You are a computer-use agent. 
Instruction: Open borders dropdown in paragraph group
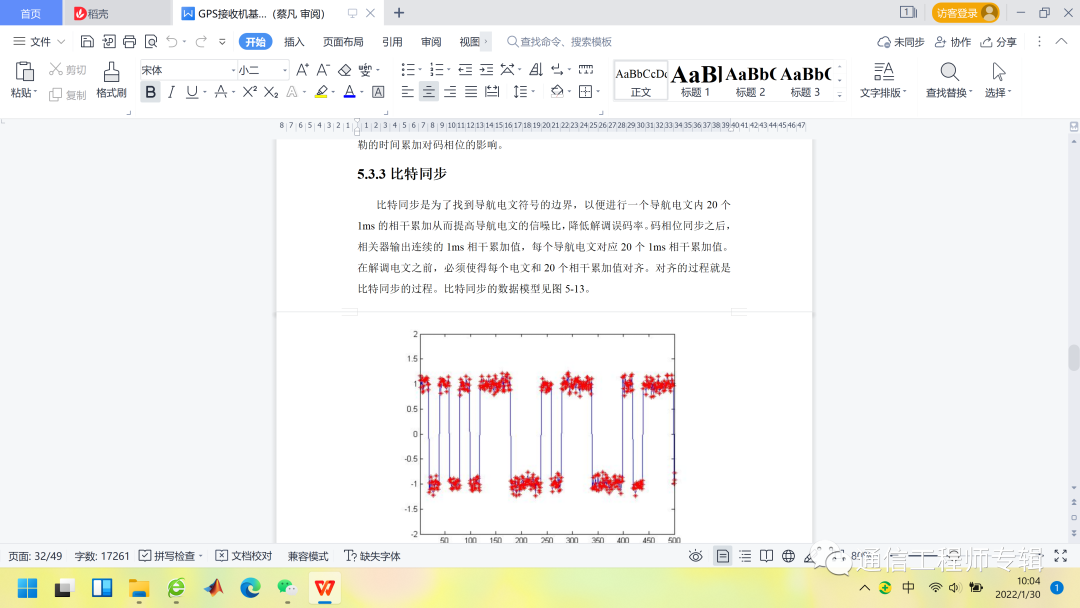(598, 92)
